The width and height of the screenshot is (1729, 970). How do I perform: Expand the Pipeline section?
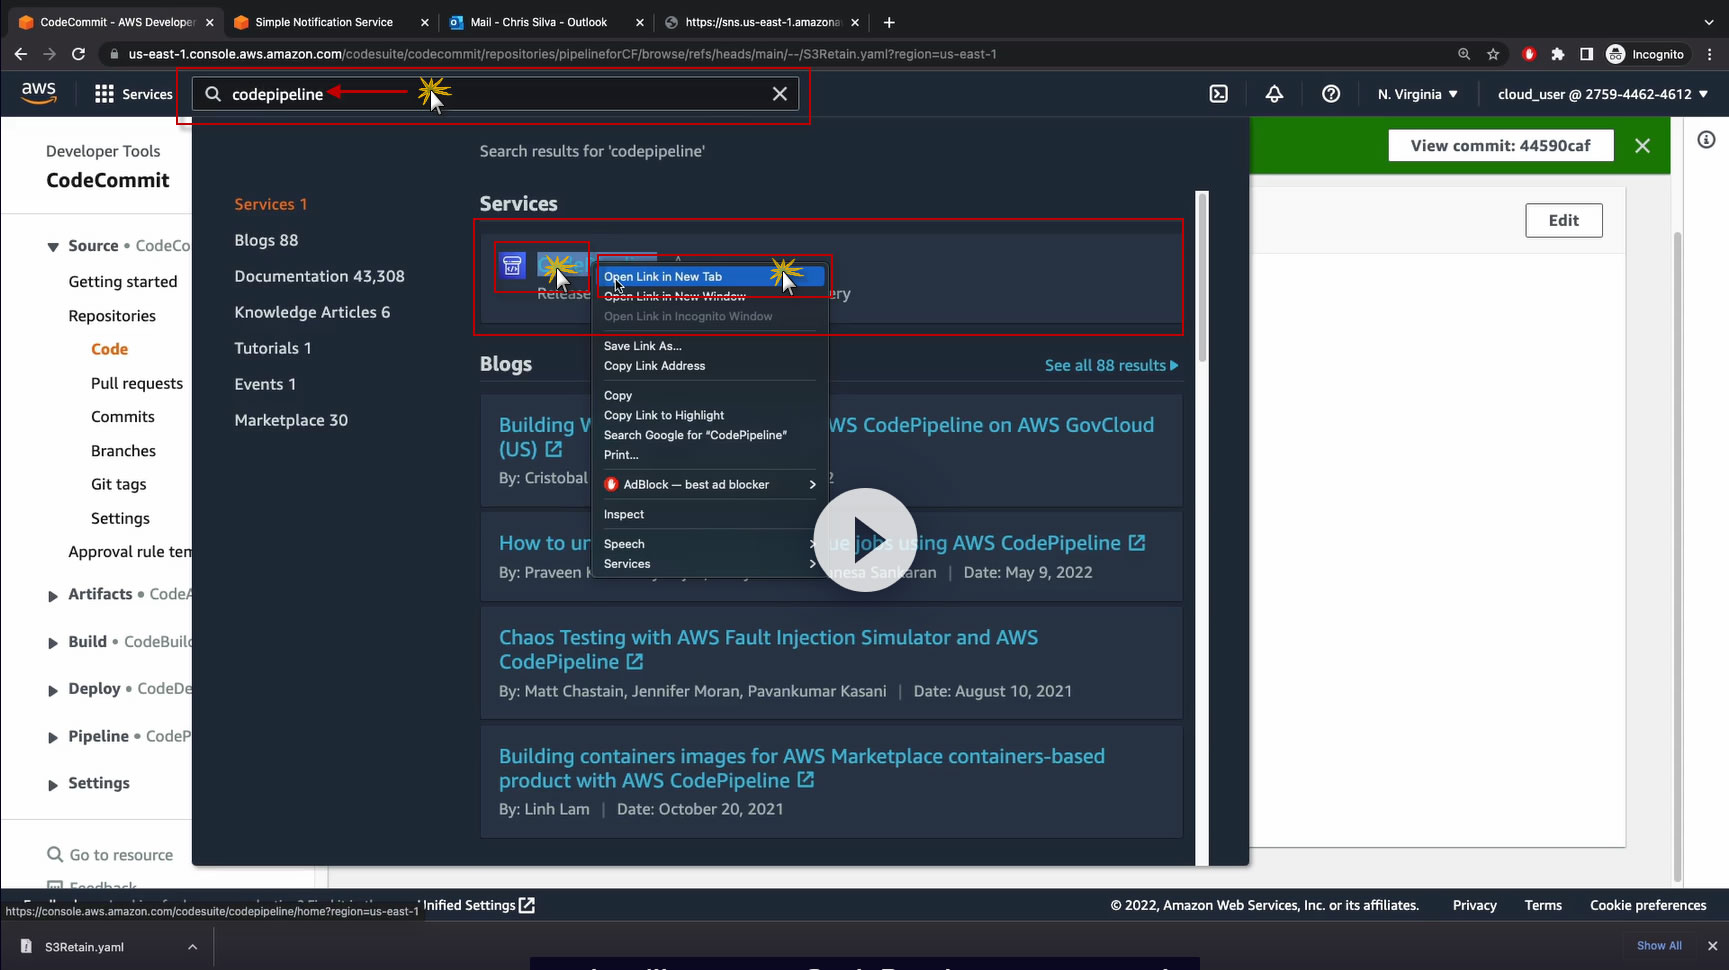point(53,738)
